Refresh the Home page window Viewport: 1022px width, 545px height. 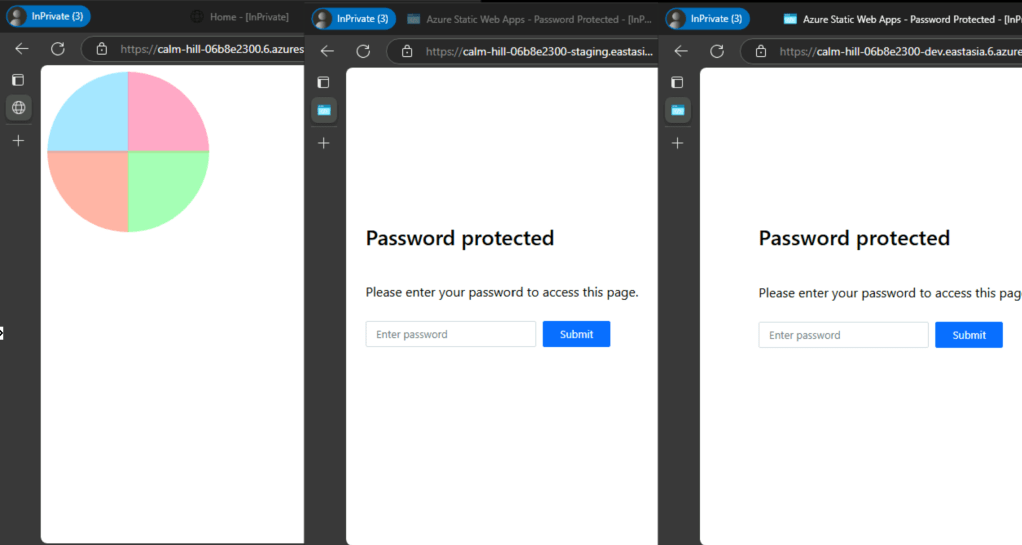[x=57, y=49]
